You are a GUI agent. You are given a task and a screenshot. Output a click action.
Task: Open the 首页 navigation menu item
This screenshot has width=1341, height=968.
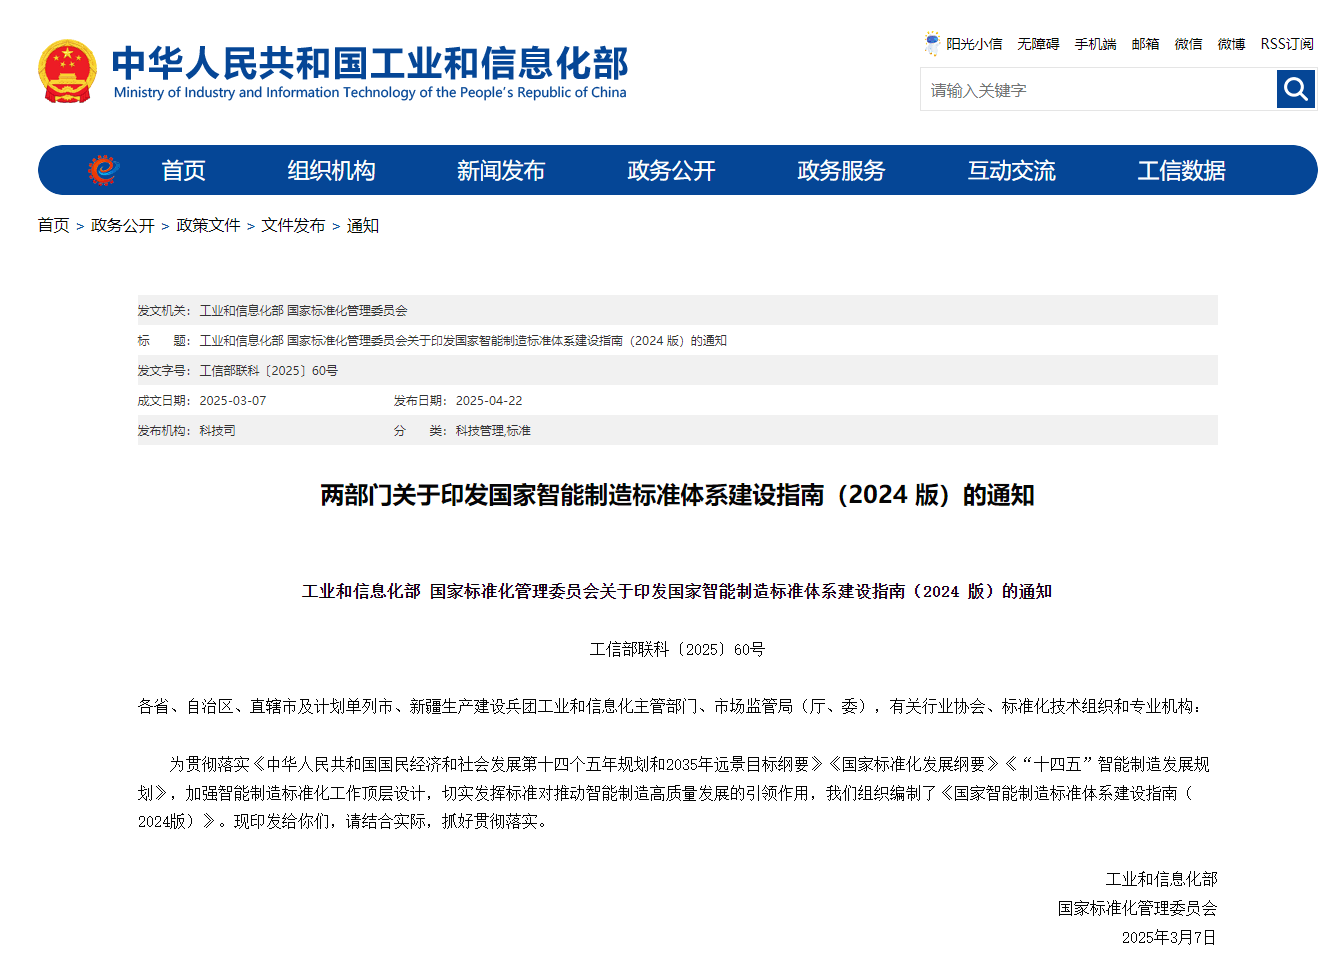(x=183, y=170)
